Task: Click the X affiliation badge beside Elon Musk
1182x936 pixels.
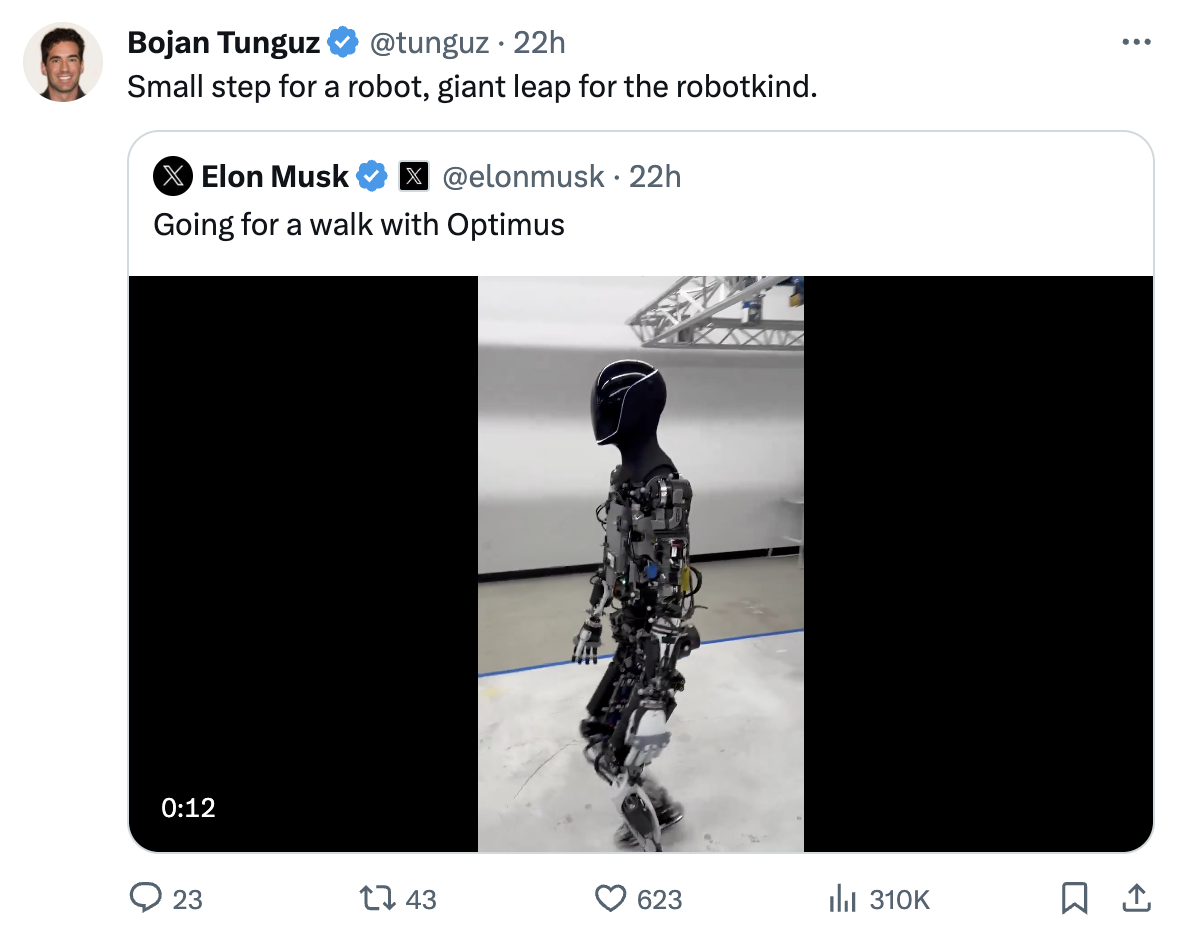Action: (414, 177)
